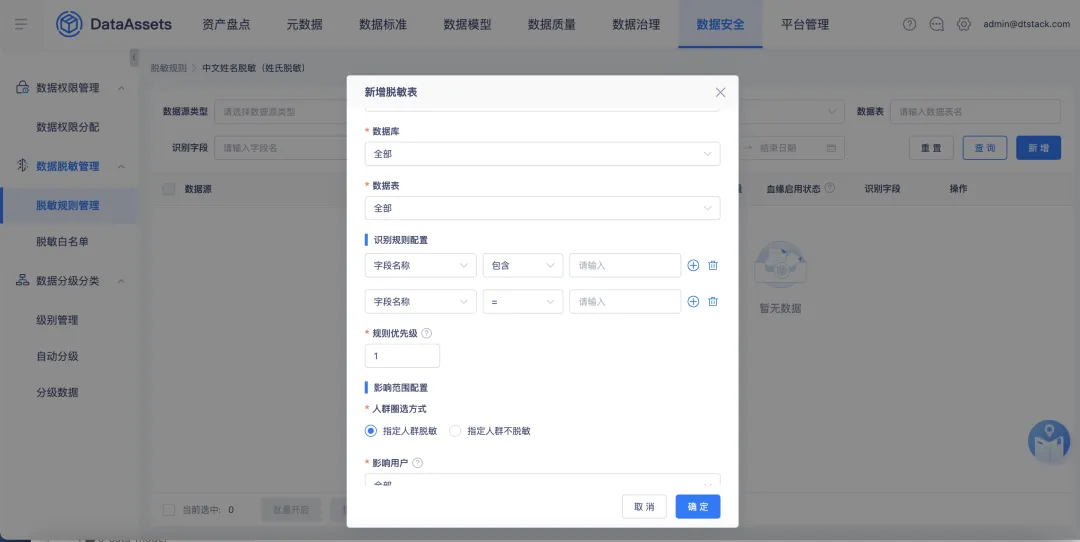Open 脱敏白名单 in sidebar

click(x=62, y=242)
